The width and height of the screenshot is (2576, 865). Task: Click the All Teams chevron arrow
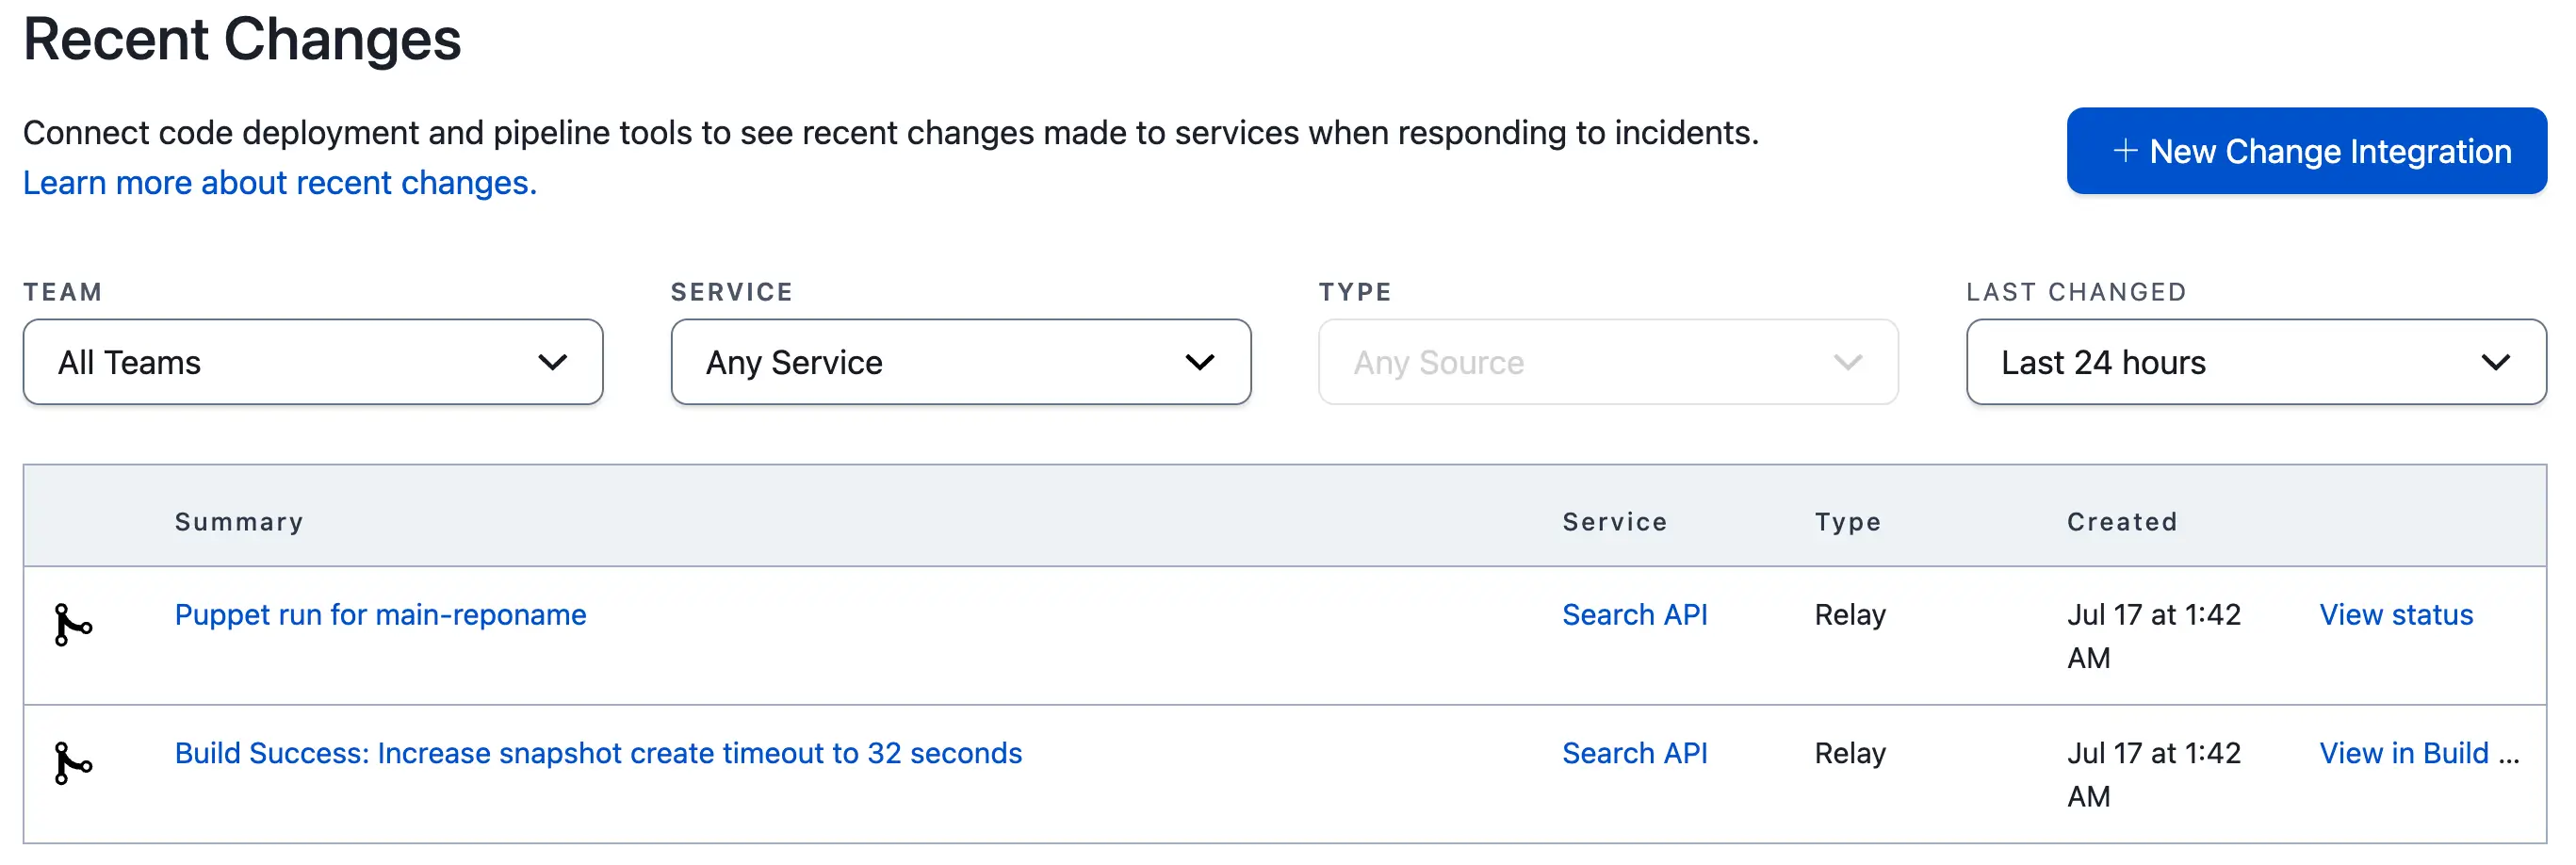coord(552,362)
